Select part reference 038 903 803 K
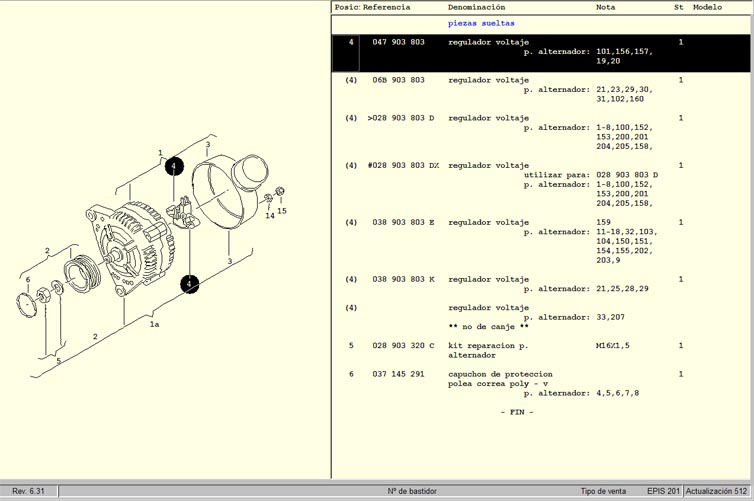This screenshot has height=501, width=754. click(x=403, y=279)
